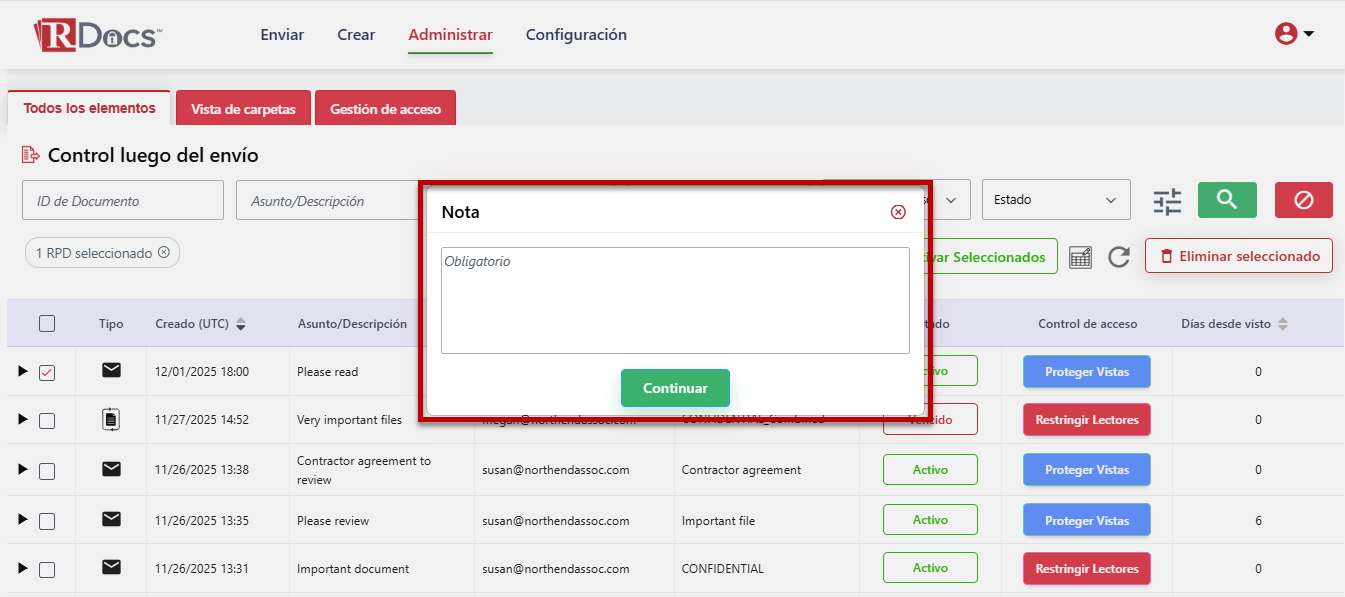Screen dimensions: 1345x597
Task: Switch to Vista de carpetas tab
Action: [243, 109]
